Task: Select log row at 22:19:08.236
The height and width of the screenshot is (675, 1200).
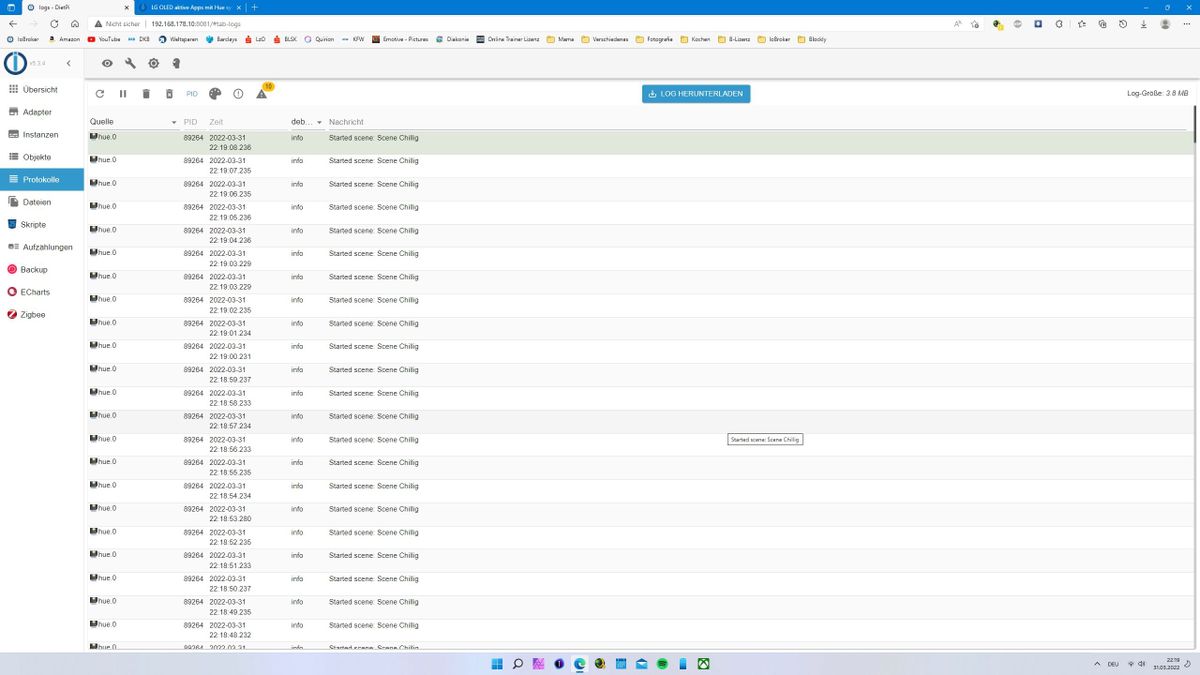Action: tap(641, 142)
